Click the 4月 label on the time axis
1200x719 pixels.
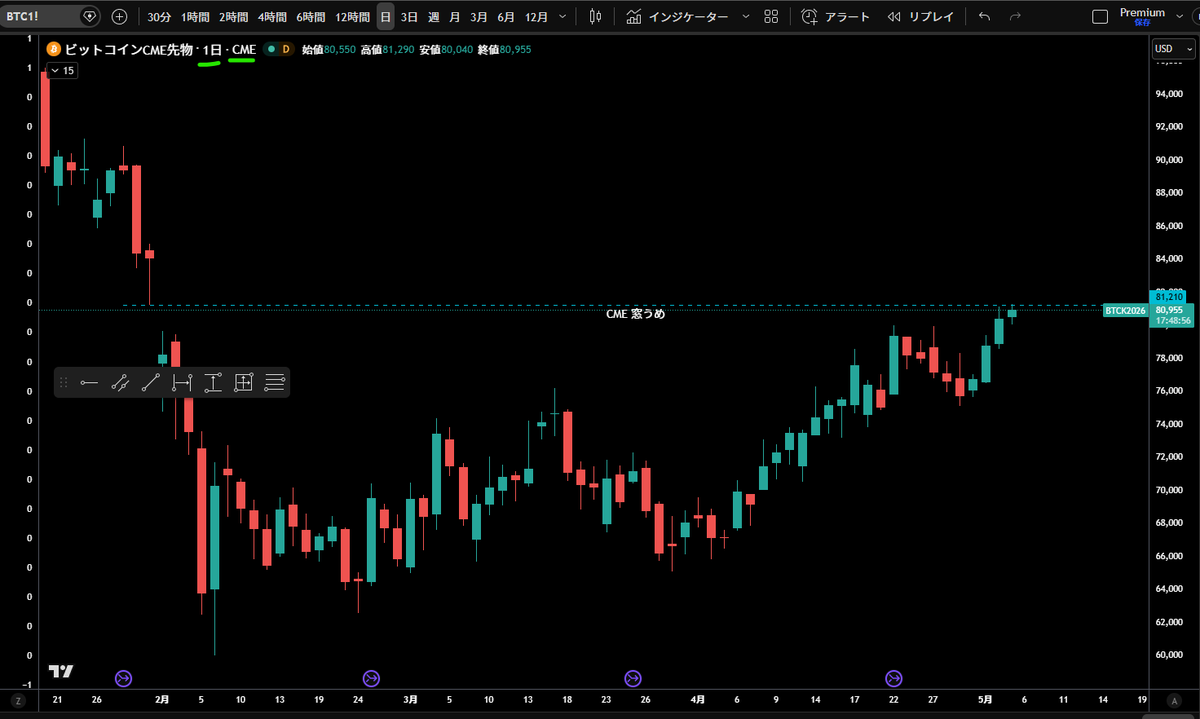[698, 700]
